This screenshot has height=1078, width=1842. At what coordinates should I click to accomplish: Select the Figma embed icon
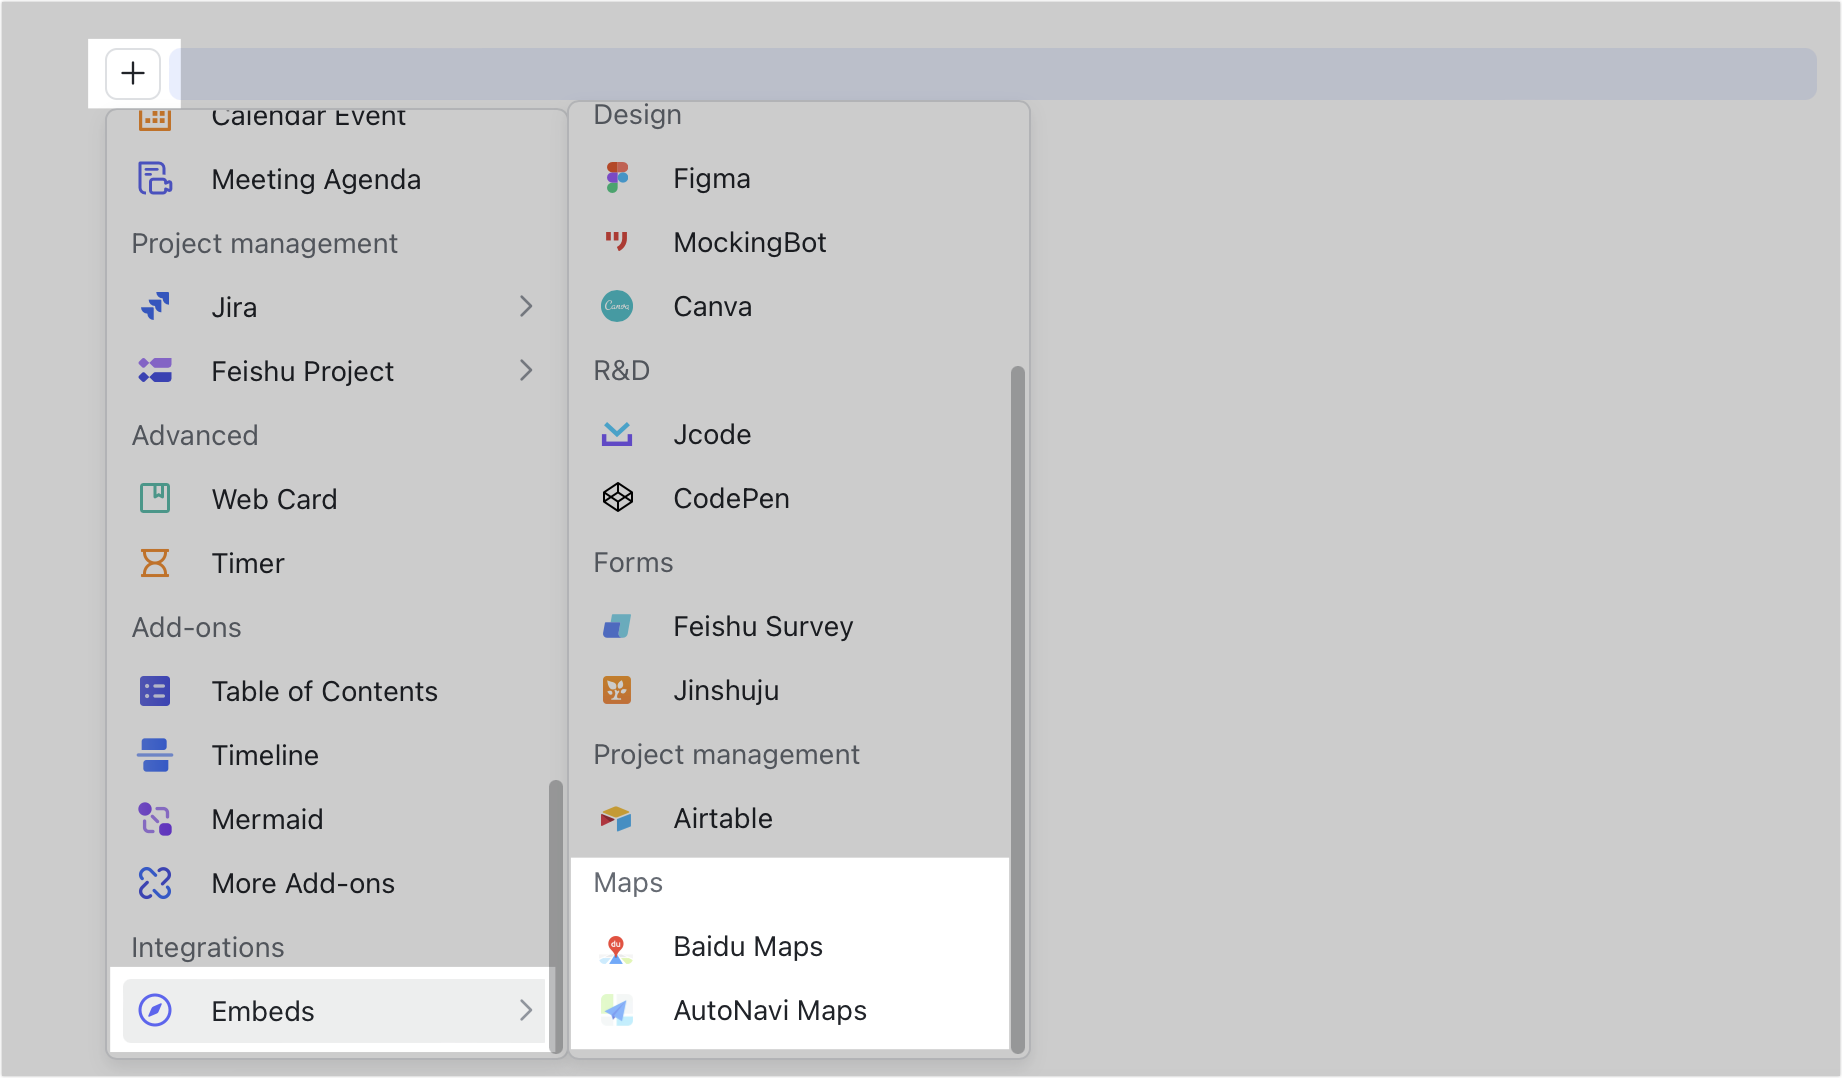[x=617, y=177]
